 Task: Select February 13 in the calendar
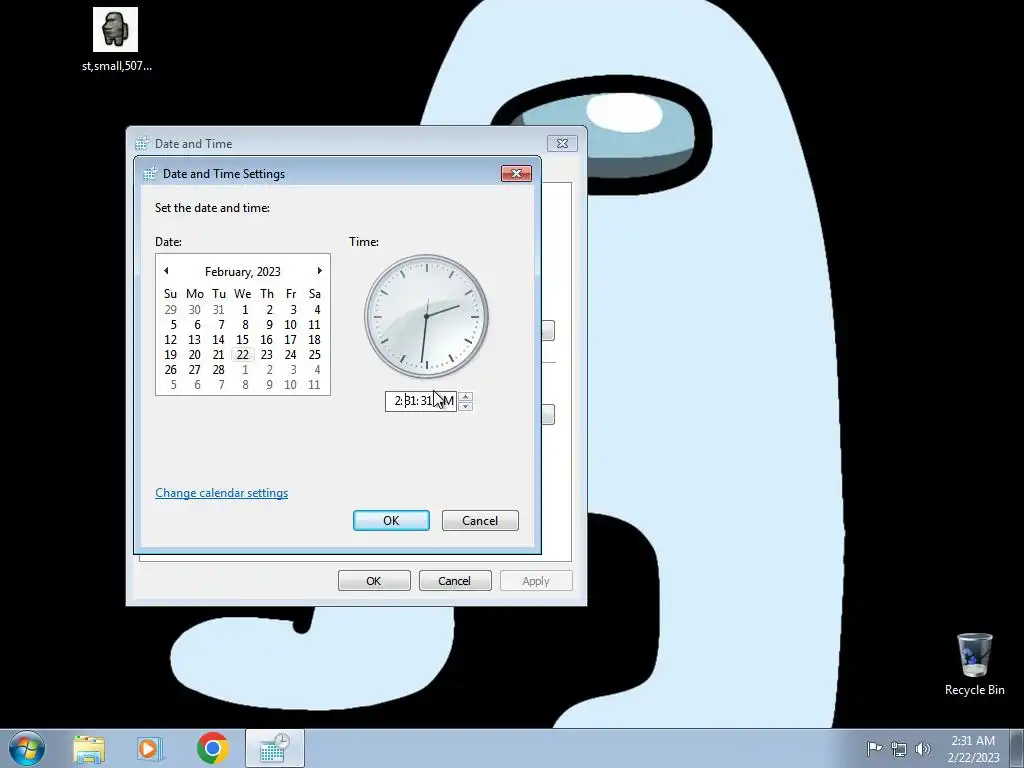[x=194, y=340]
